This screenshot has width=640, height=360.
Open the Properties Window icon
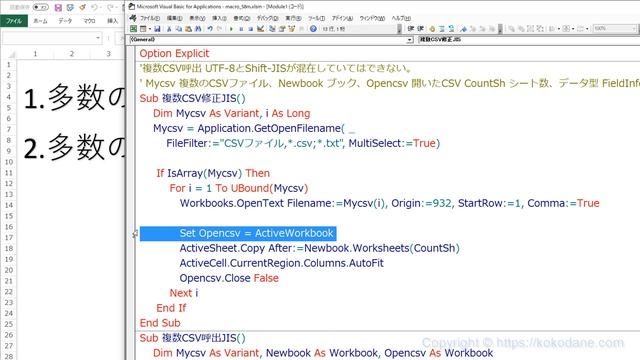click(x=282, y=29)
